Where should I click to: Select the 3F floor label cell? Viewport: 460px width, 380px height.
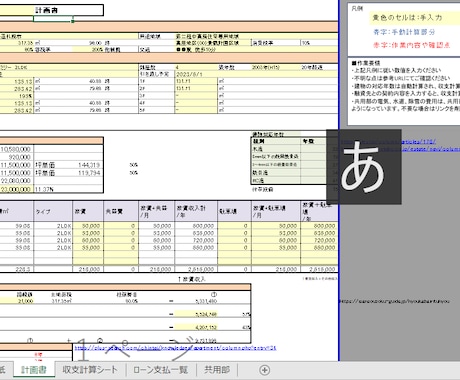pyautogui.click(x=156, y=96)
